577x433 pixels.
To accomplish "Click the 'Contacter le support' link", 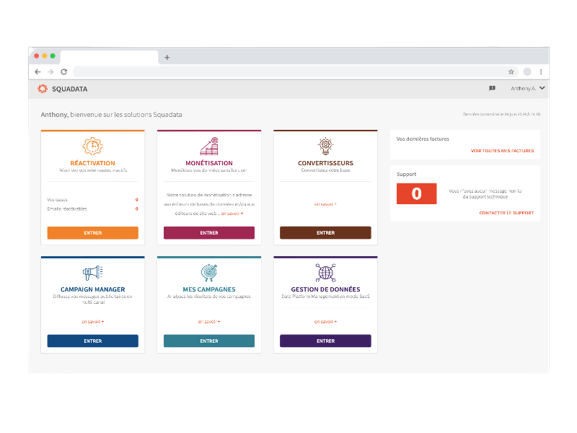I will point(506,213).
